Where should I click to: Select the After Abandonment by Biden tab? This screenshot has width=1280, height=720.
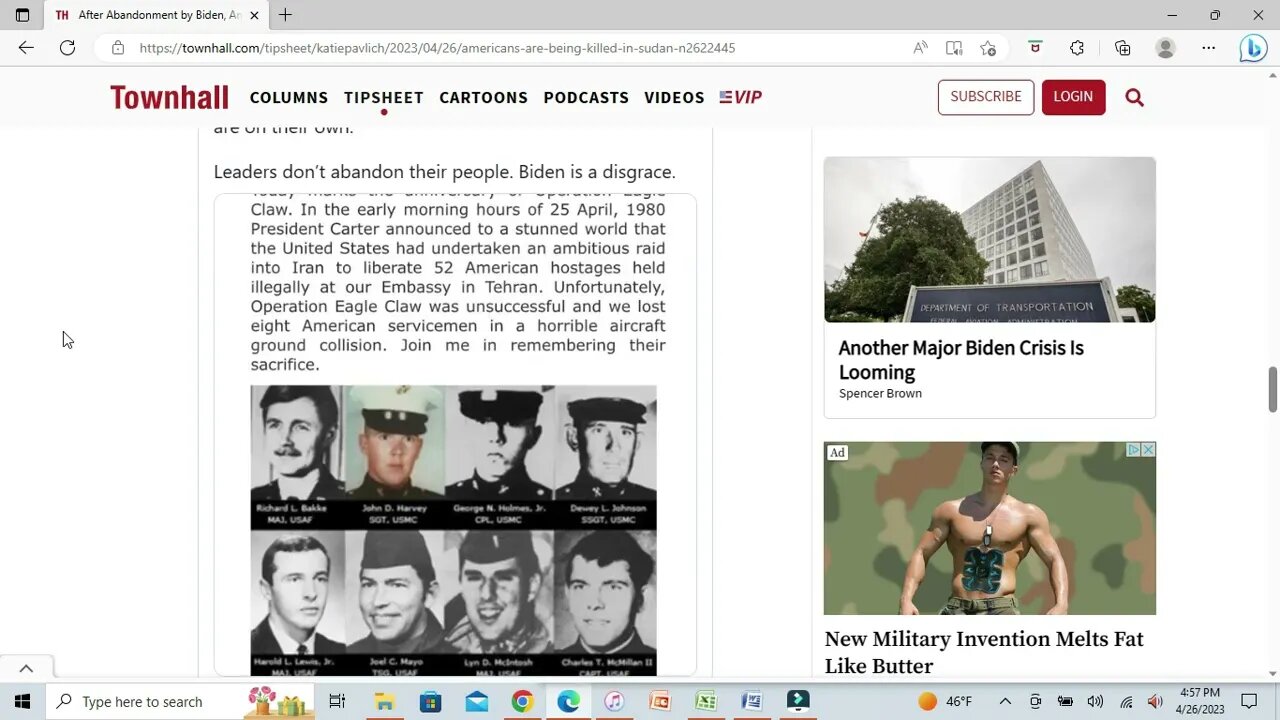[x=156, y=15]
